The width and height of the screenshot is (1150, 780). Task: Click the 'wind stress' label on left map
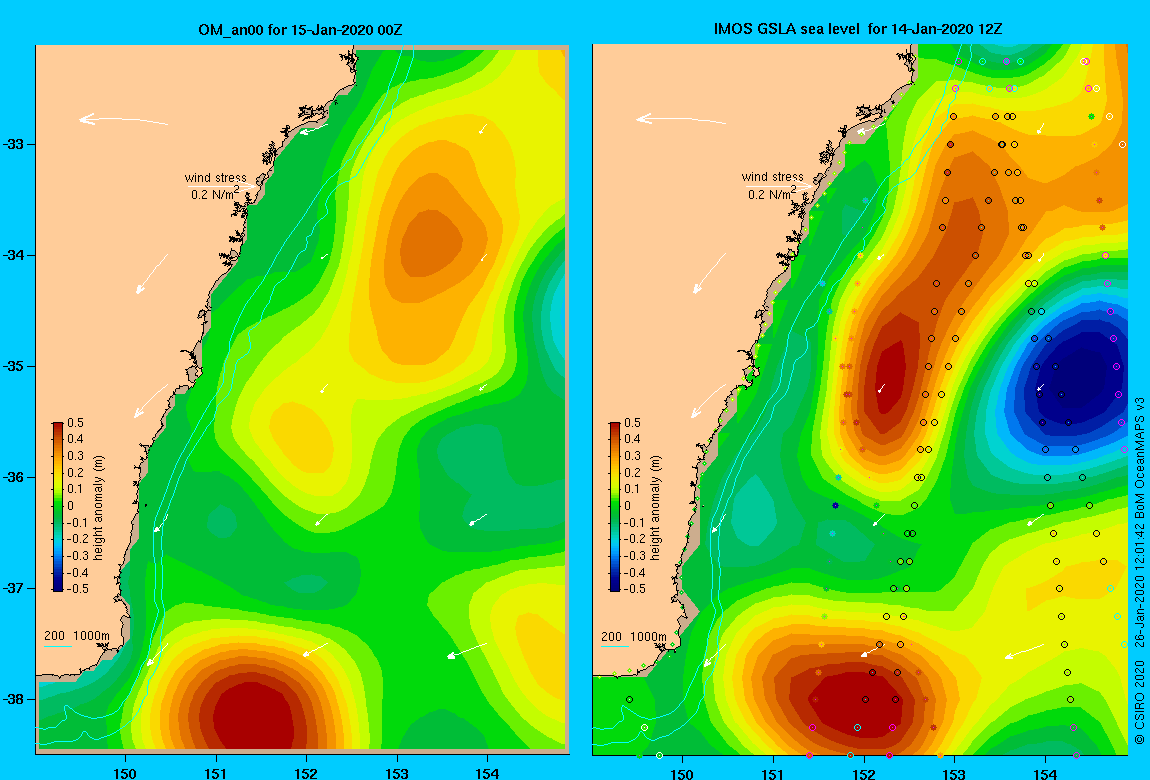(216, 177)
